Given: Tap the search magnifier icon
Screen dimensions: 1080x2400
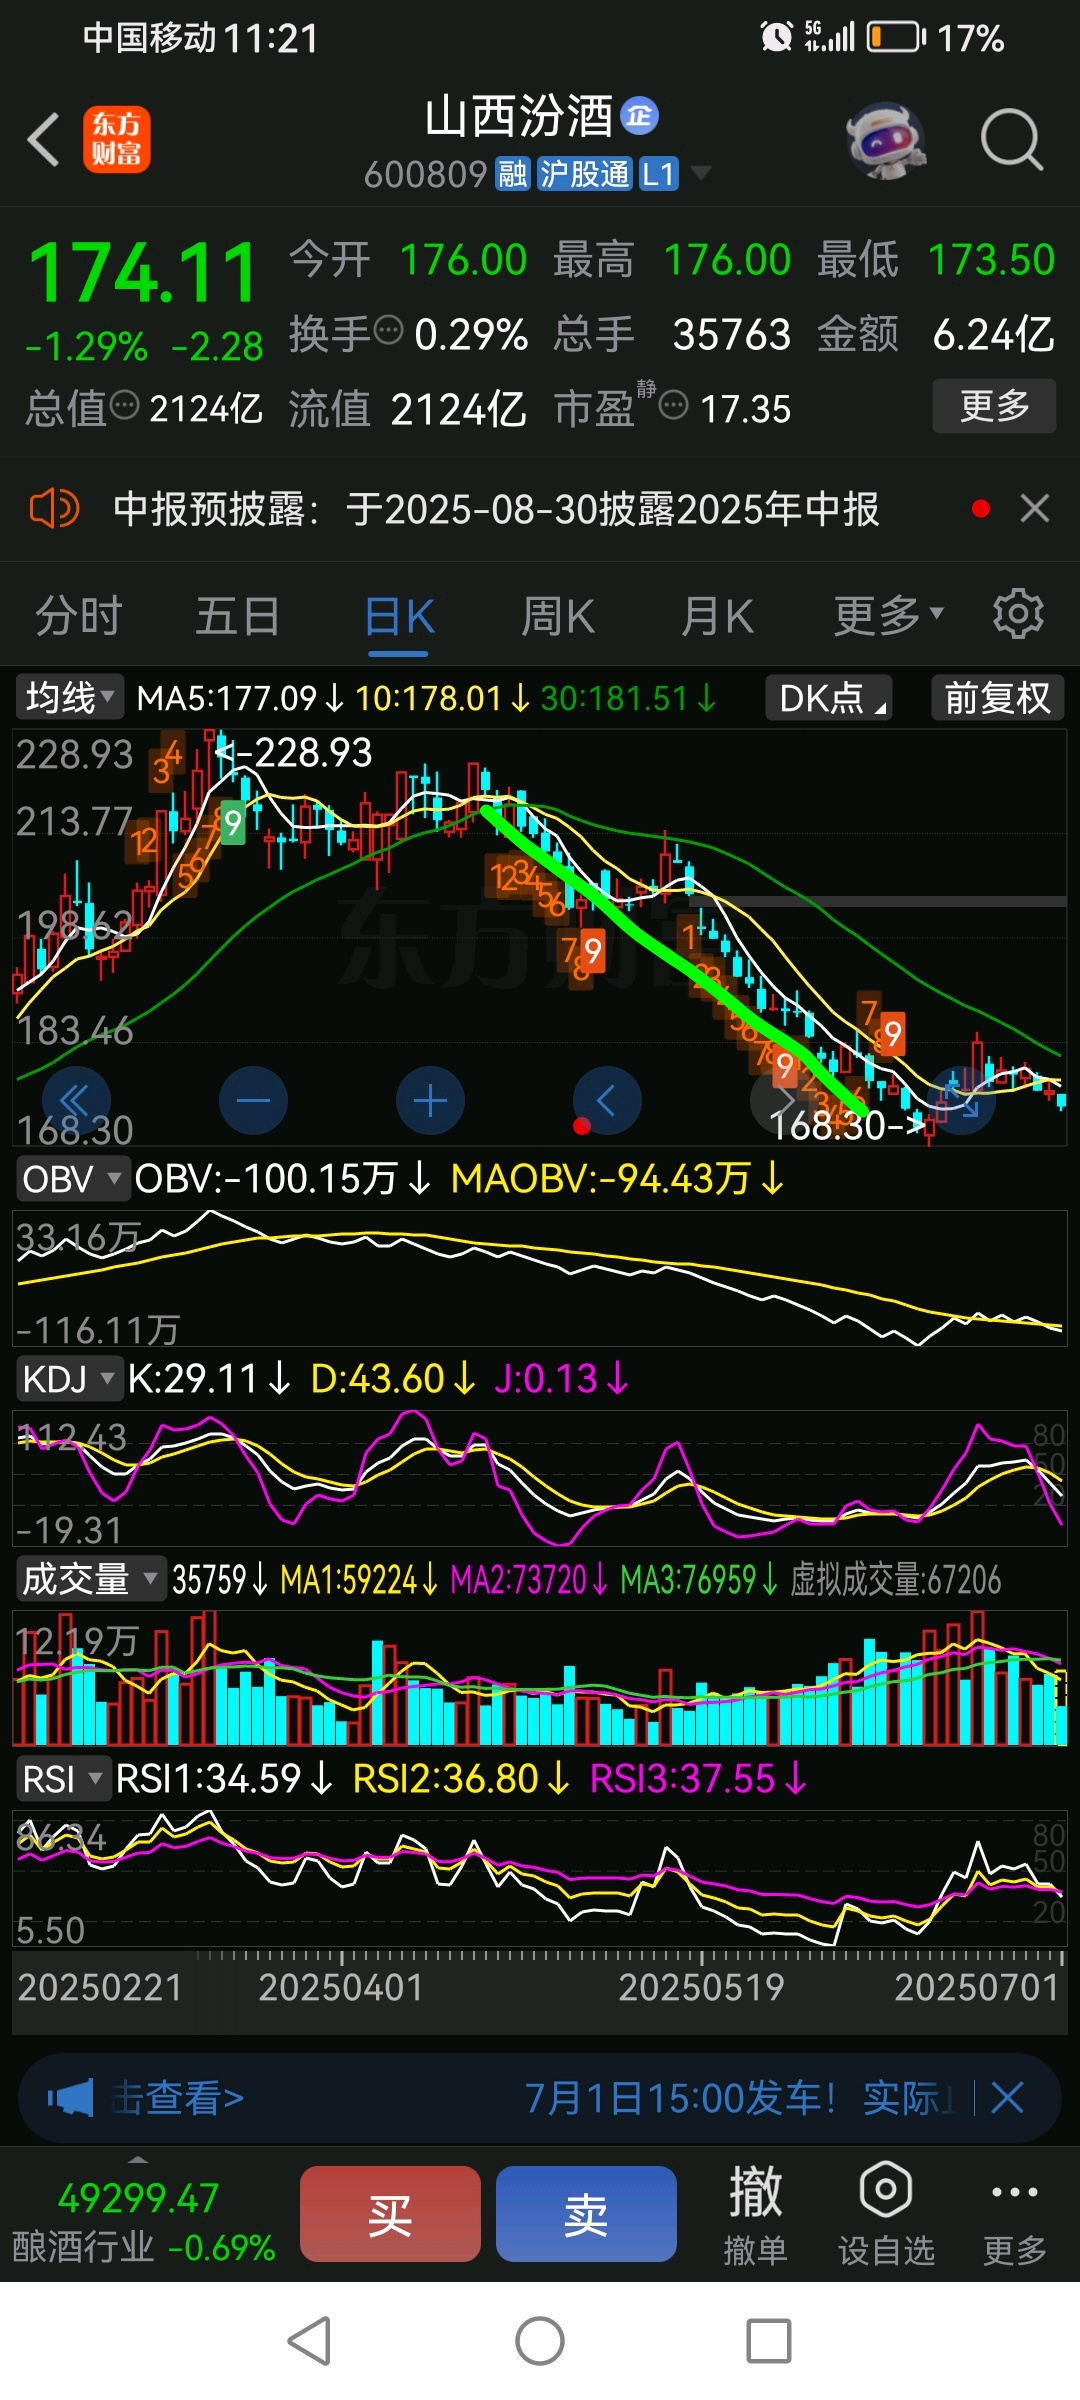Looking at the screenshot, I should (x=1012, y=140).
